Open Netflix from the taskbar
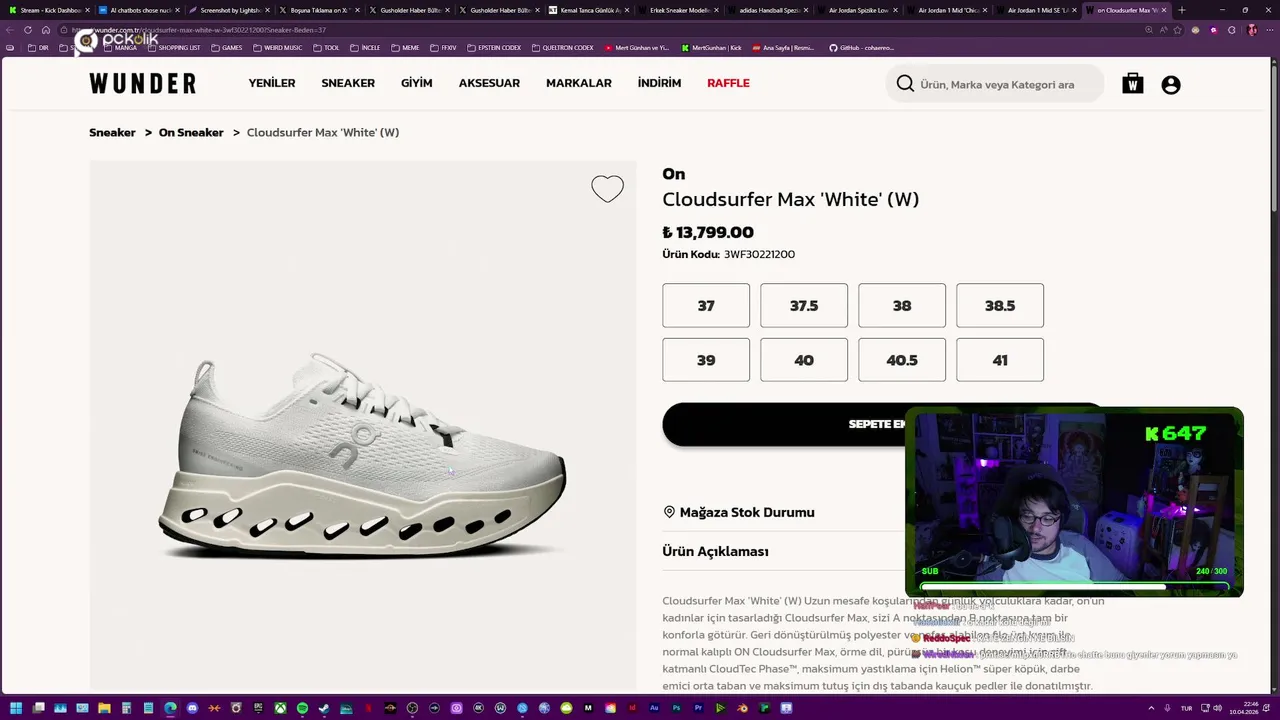Screen dimensions: 1280x720 tap(369, 708)
